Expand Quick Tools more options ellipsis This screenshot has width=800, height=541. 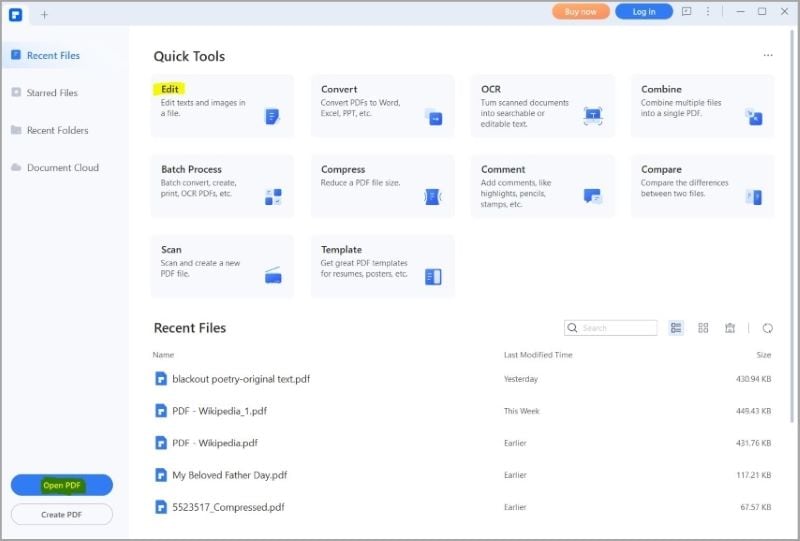768,56
